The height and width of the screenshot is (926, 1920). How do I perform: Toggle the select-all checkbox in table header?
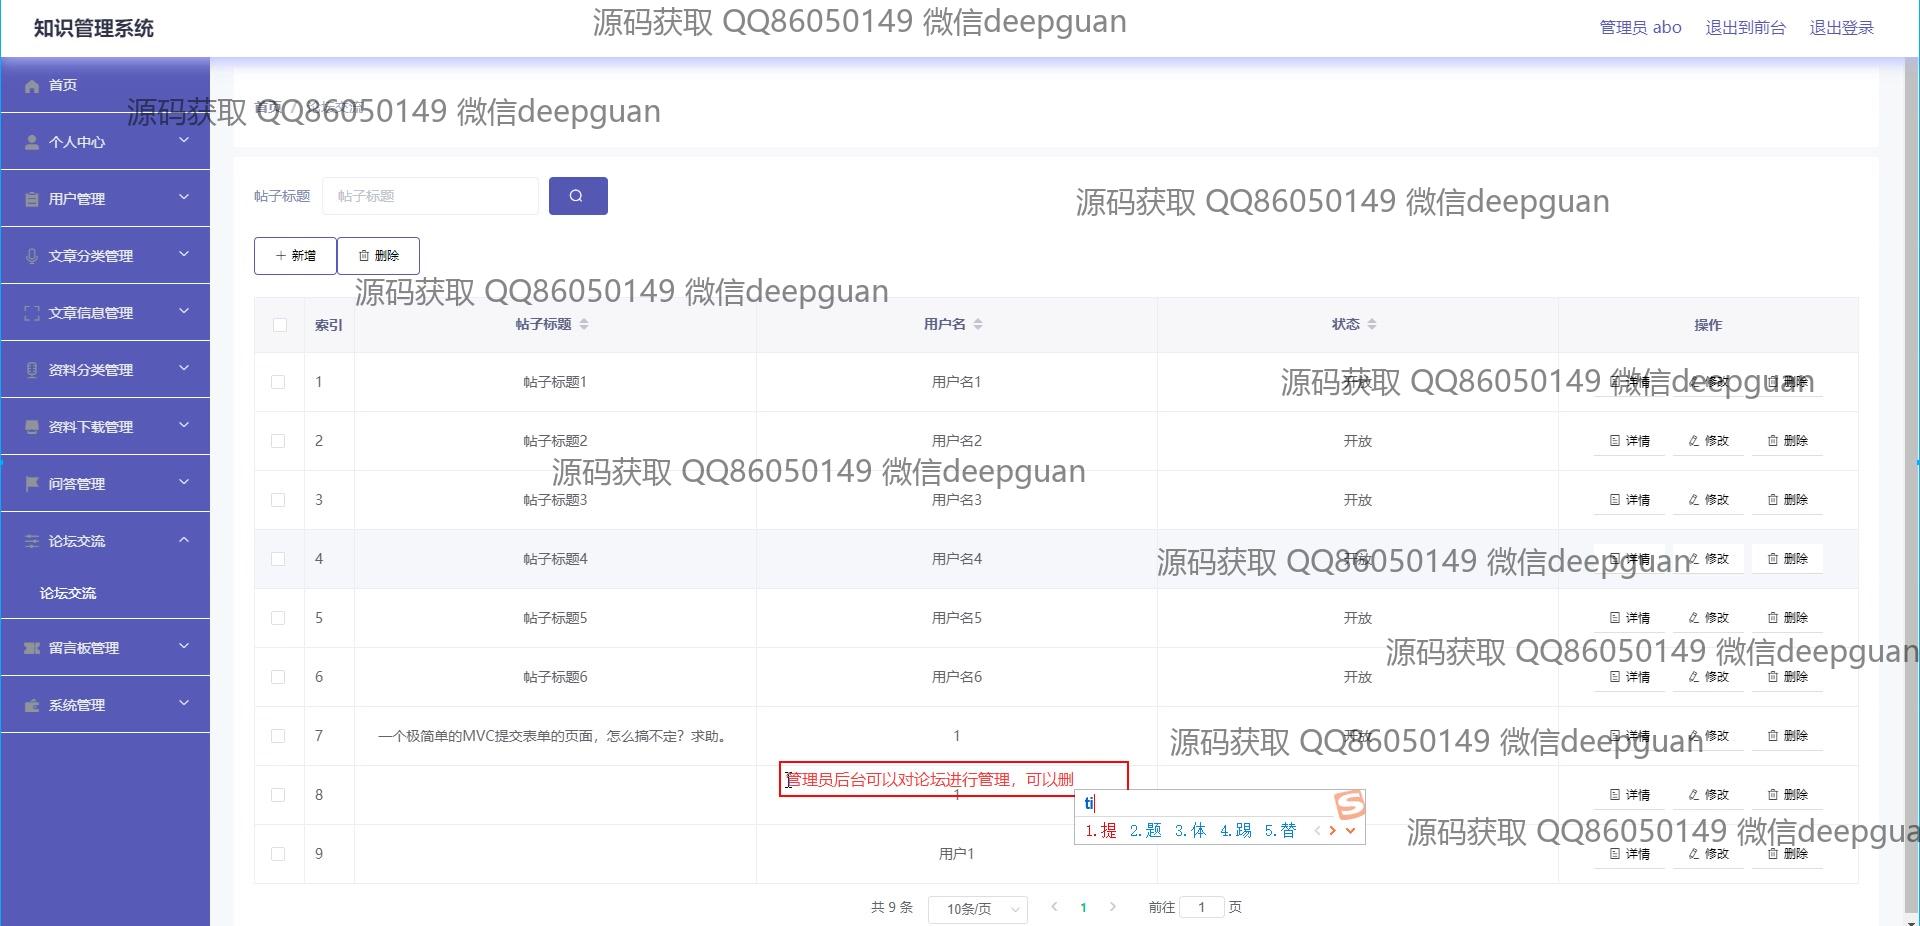tap(279, 325)
